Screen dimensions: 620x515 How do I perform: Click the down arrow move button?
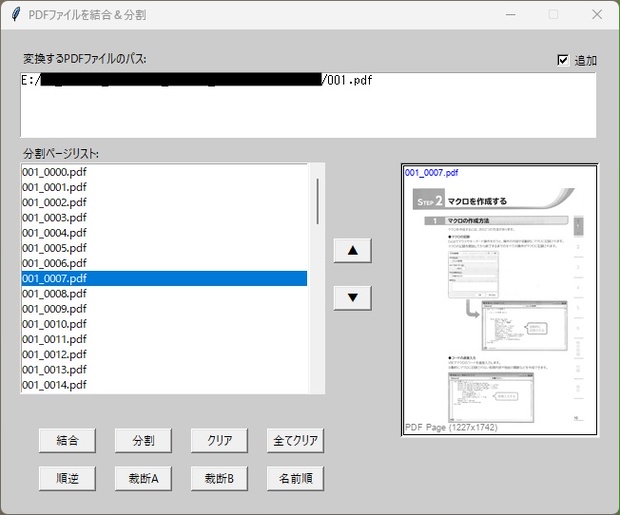click(352, 298)
